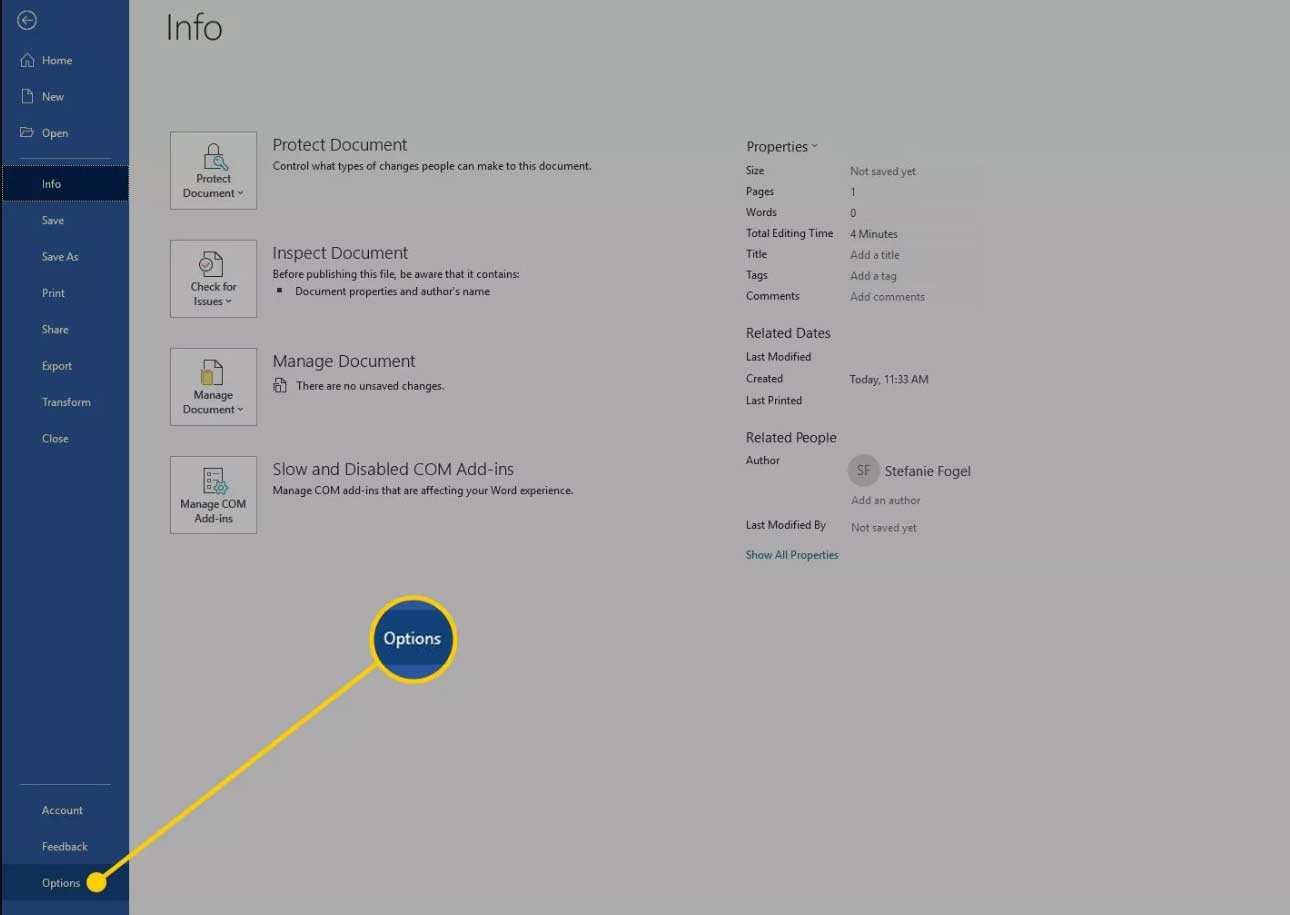The image size is (1290, 915).
Task: Expand the Check for Issues menu
Action: [213, 279]
